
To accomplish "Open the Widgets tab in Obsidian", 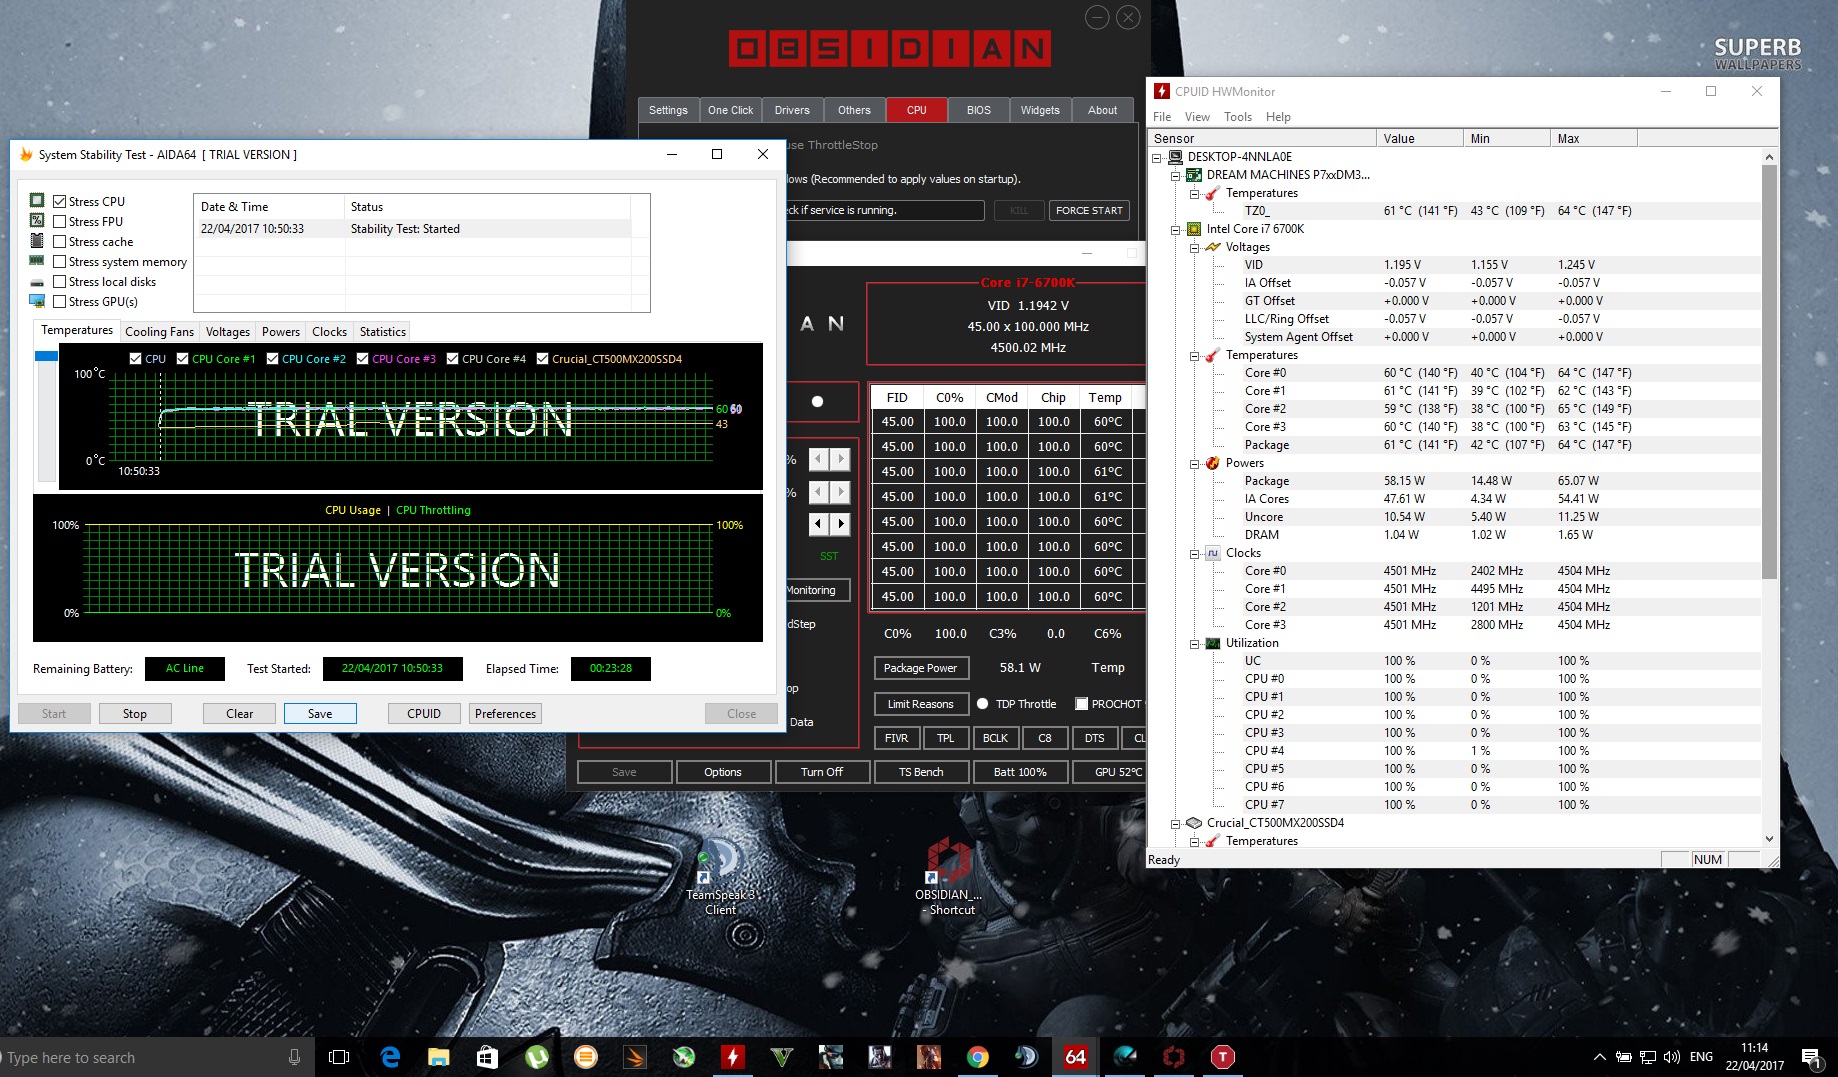I will pos(1040,110).
